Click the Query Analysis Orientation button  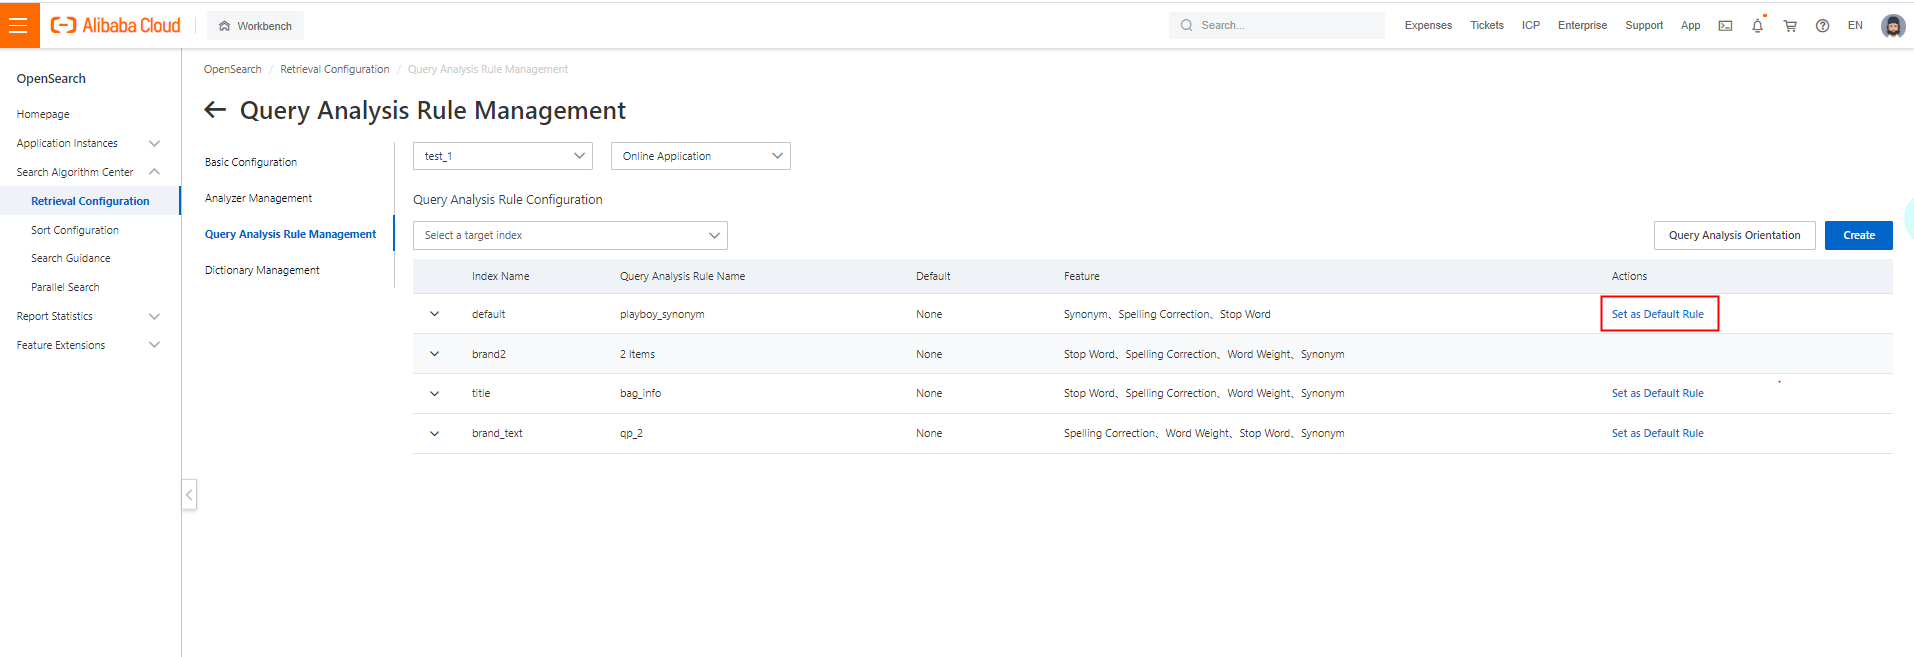(x=1734, y=235)
